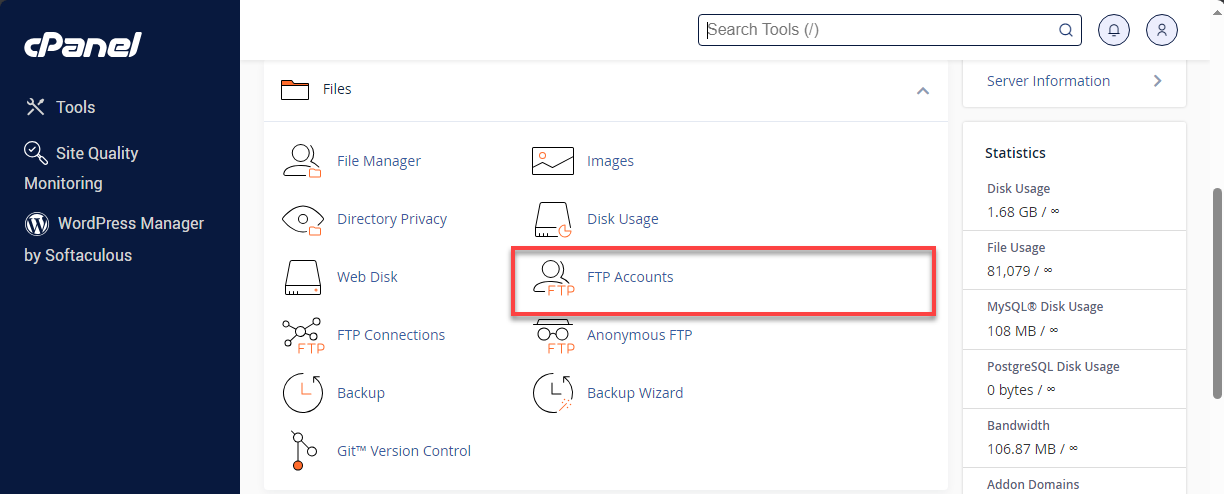1224x494 pixels.
Task: Open the user account menu icon
Action: coord(1162,30)
